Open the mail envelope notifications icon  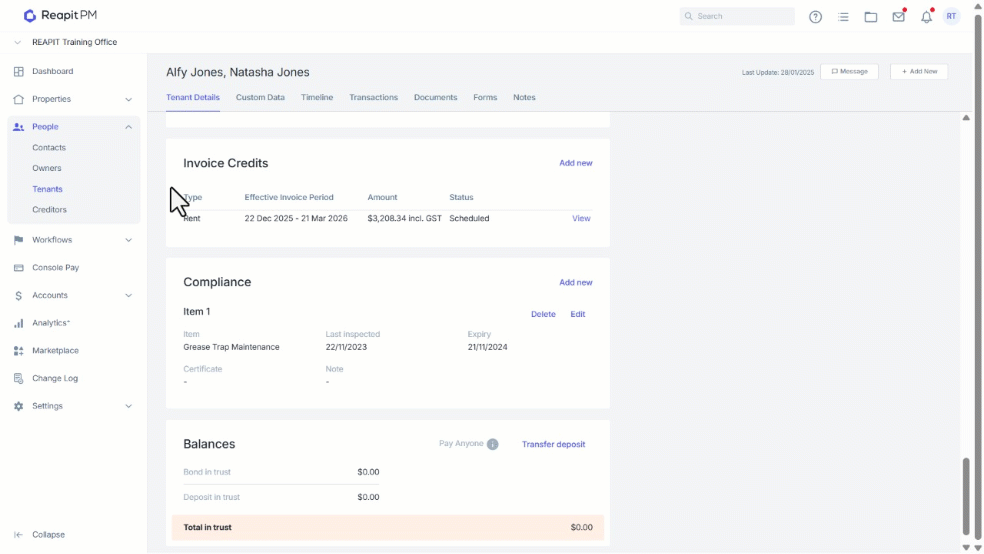[x=899, y=16]
